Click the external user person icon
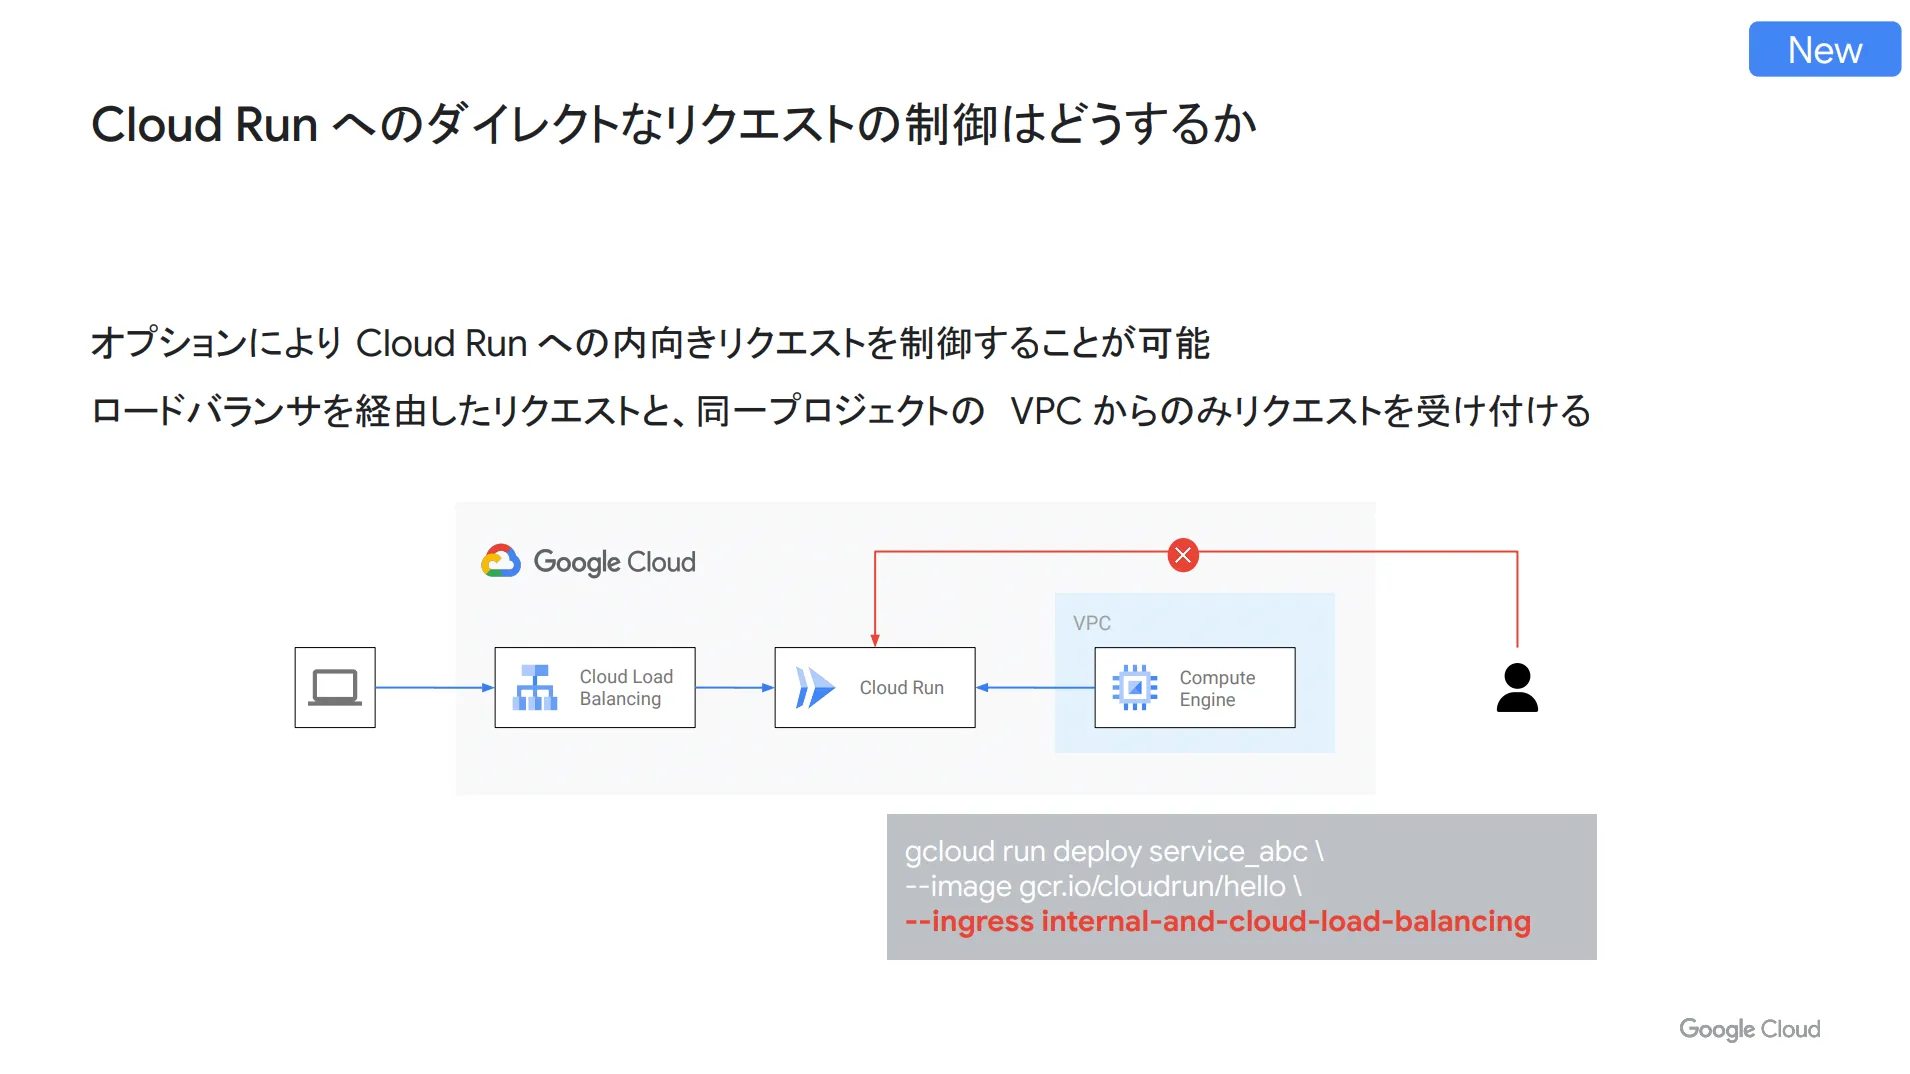The image size is (1910, 1074). coord(1517,688)
